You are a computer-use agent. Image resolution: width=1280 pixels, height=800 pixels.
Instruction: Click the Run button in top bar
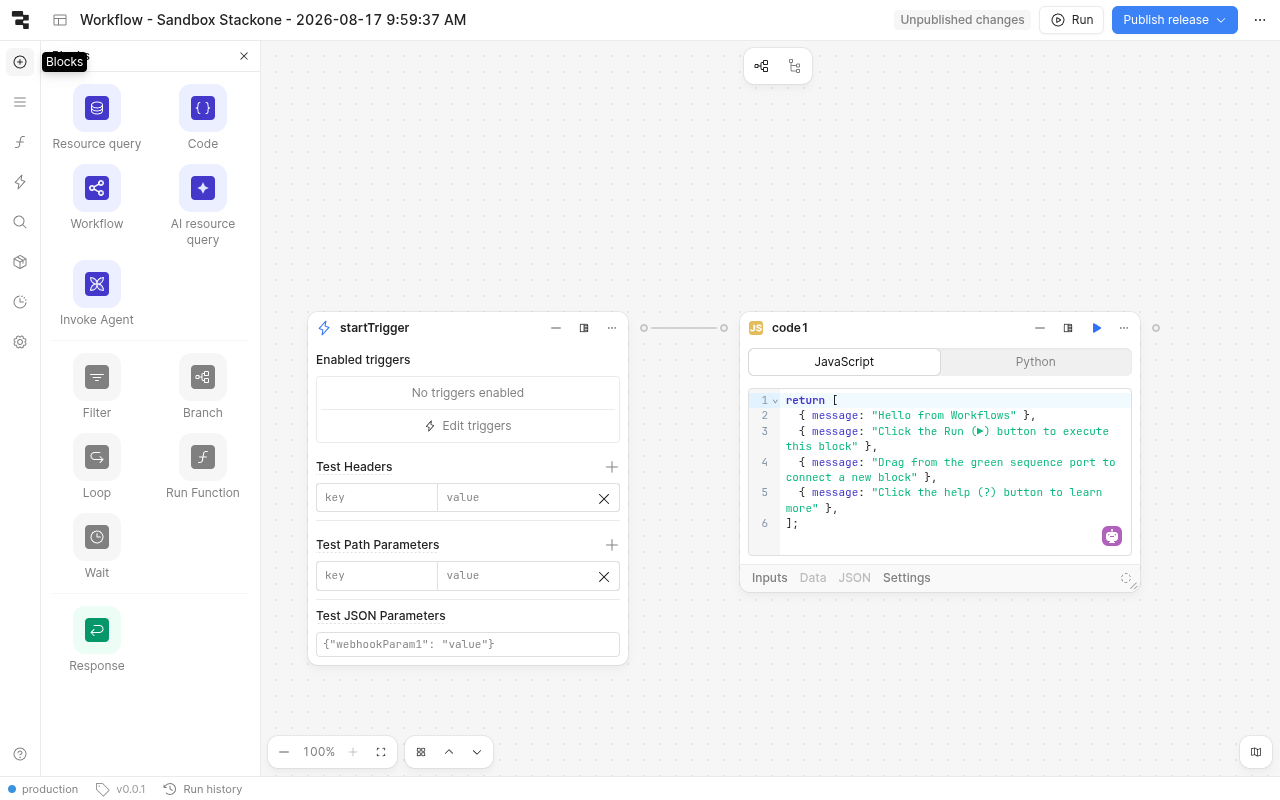click(1072, 20)
